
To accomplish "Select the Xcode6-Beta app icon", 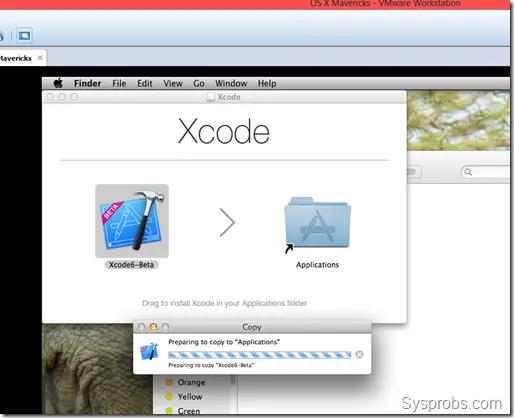I will click(132, 221).
